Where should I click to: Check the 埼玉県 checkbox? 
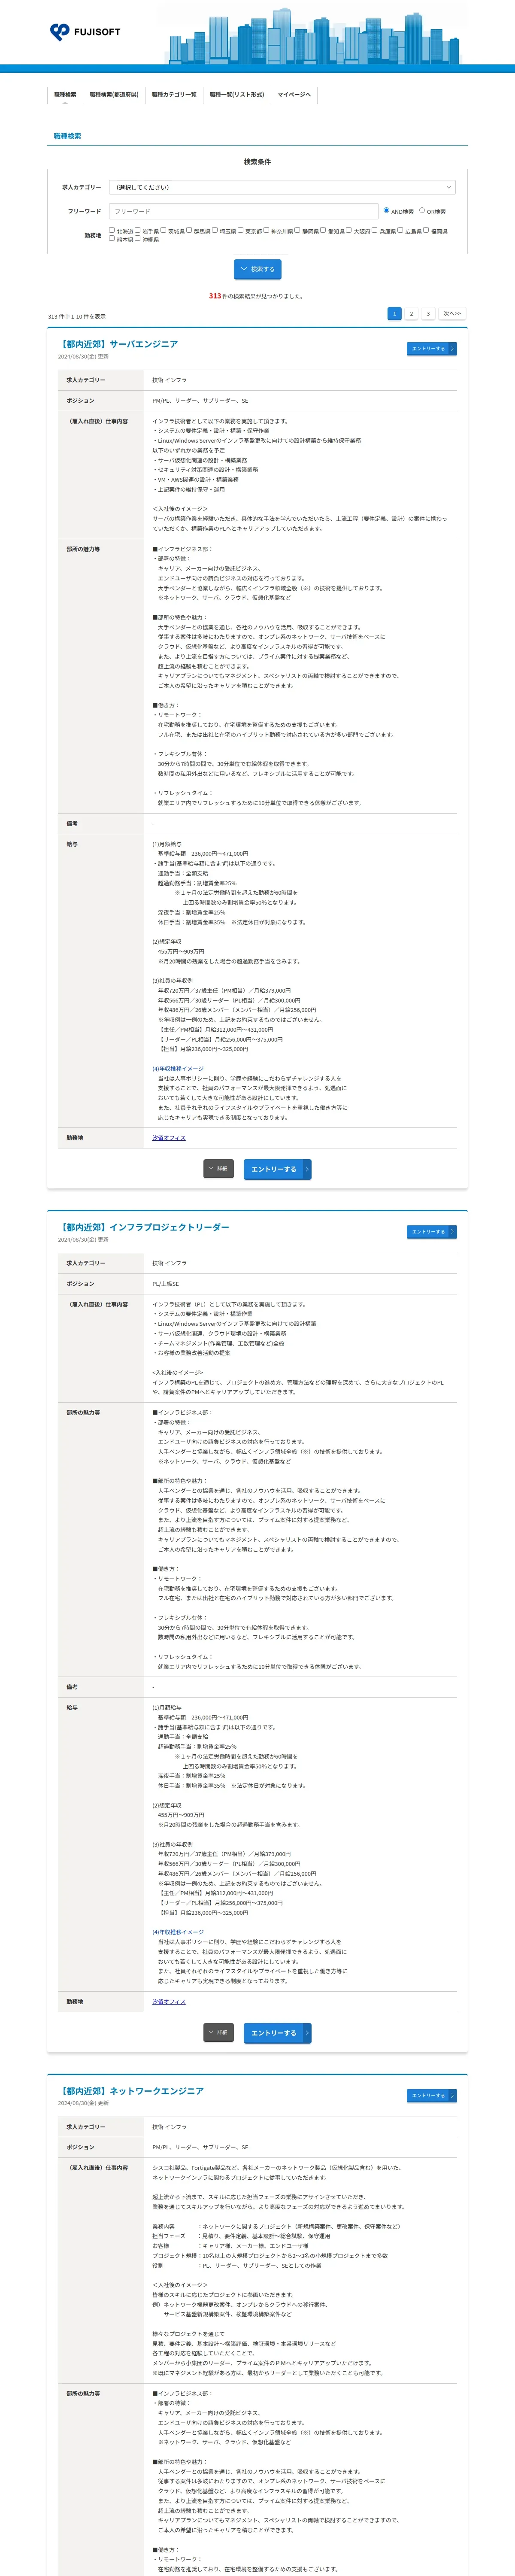coord(215,230)
